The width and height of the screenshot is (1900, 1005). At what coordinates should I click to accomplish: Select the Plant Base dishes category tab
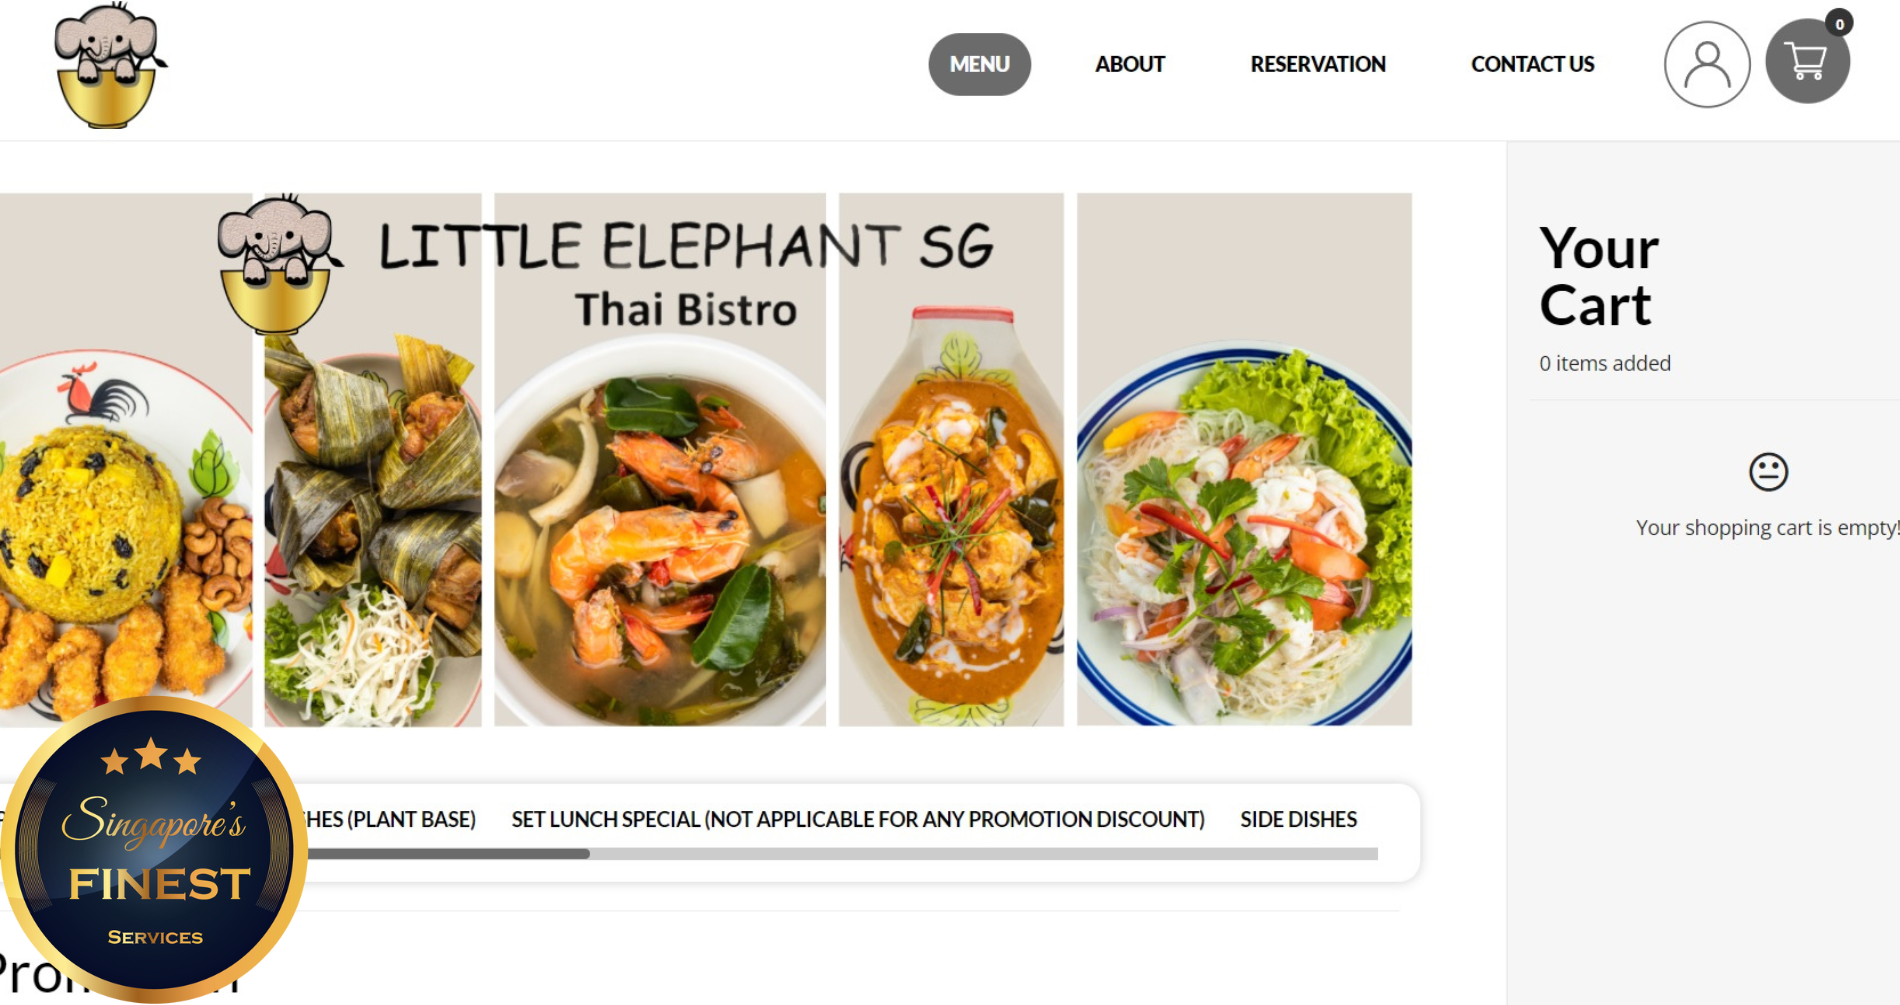point(392,819)
